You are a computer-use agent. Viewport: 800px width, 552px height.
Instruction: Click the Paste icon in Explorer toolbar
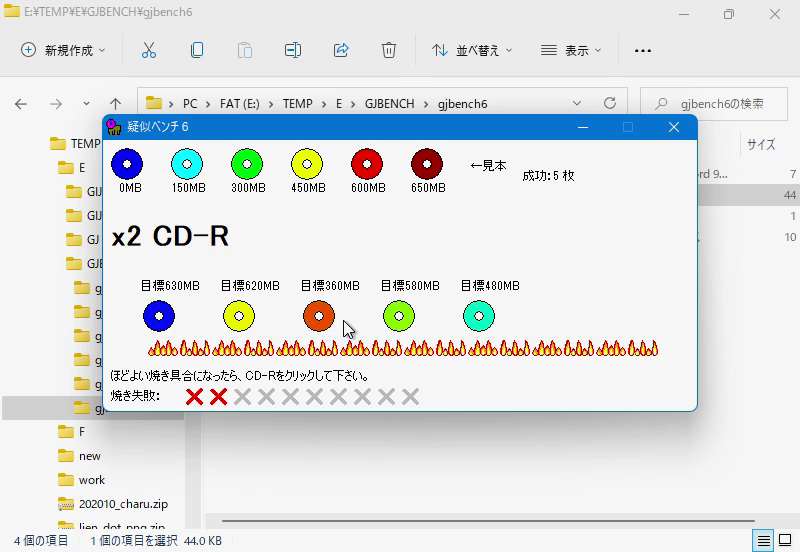(245, 50)
